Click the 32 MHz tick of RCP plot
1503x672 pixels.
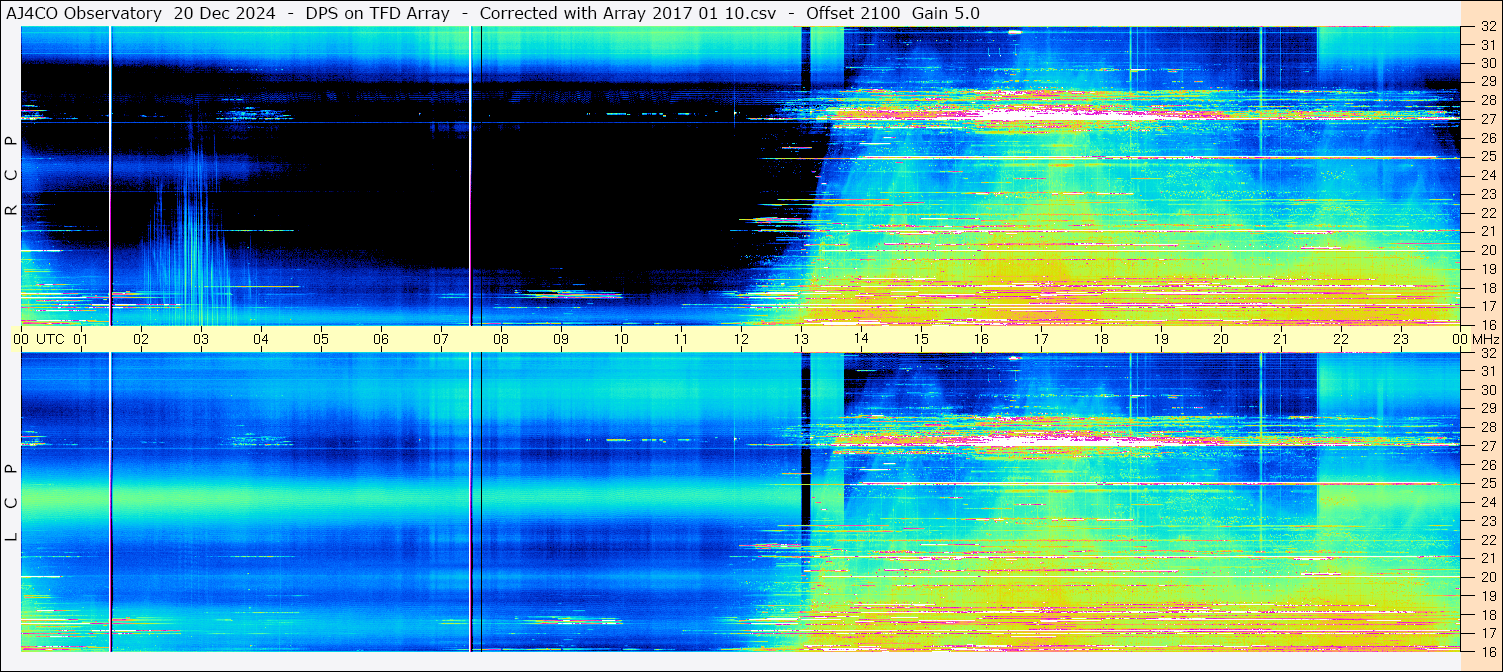[1487, 27]
